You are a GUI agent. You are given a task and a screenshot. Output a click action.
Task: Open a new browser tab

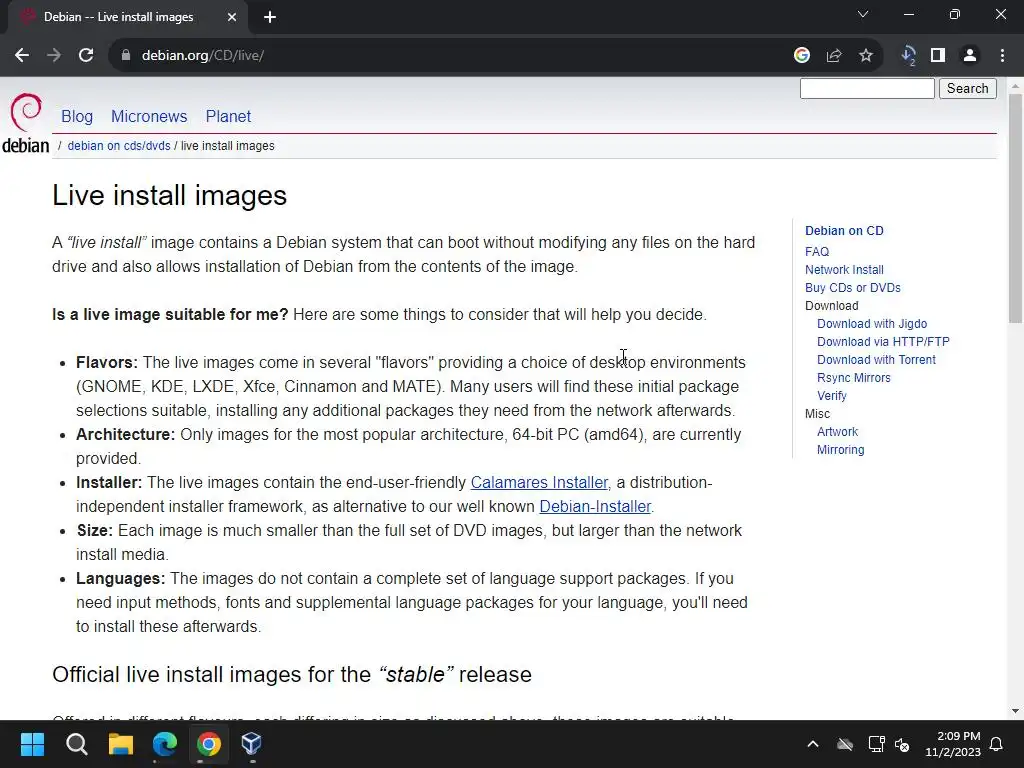(270, 18)
